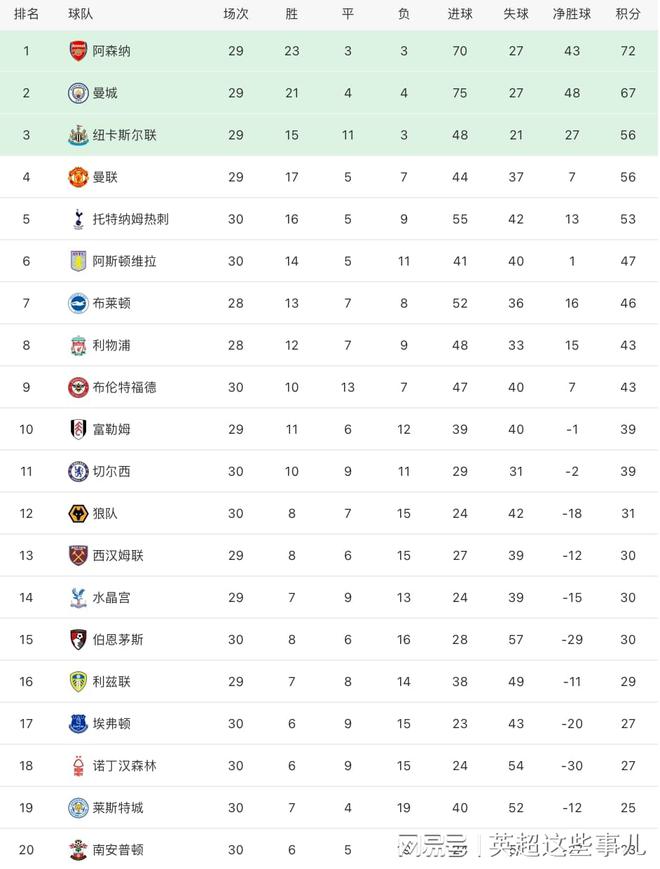Viewport: 660px width, 869px height.
Task: Click the Chelsea crest icon
Action: coord(78,472)
